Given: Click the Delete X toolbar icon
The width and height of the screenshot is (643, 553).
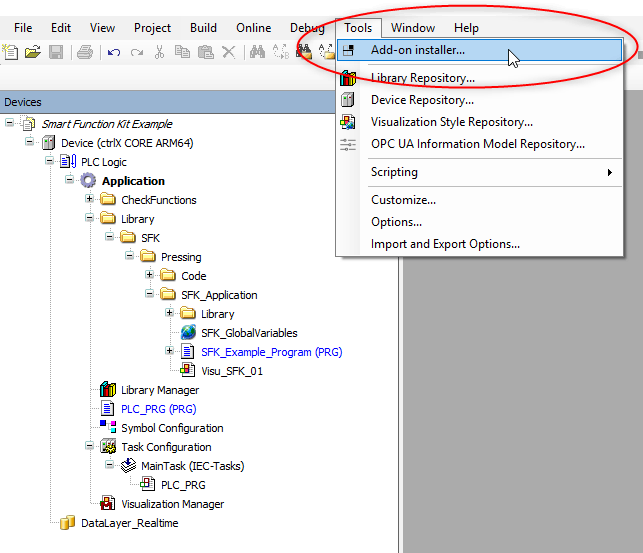Looking at the screenshot, I should (228, 52).
